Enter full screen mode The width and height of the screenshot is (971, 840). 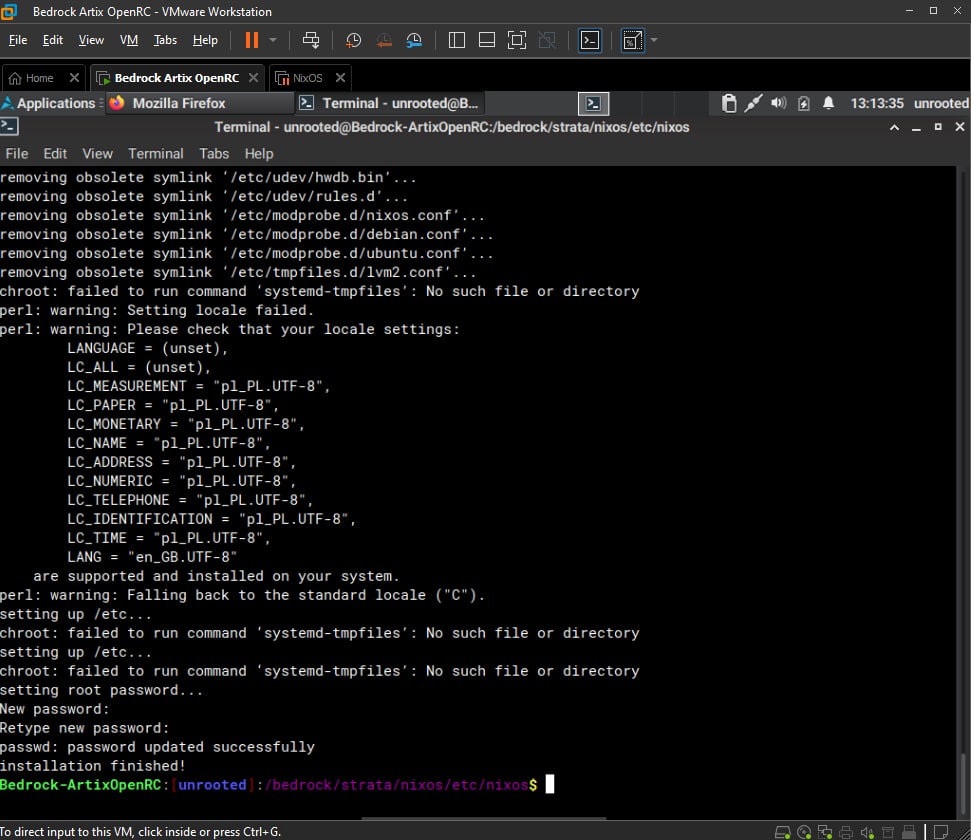coord(516,40)
